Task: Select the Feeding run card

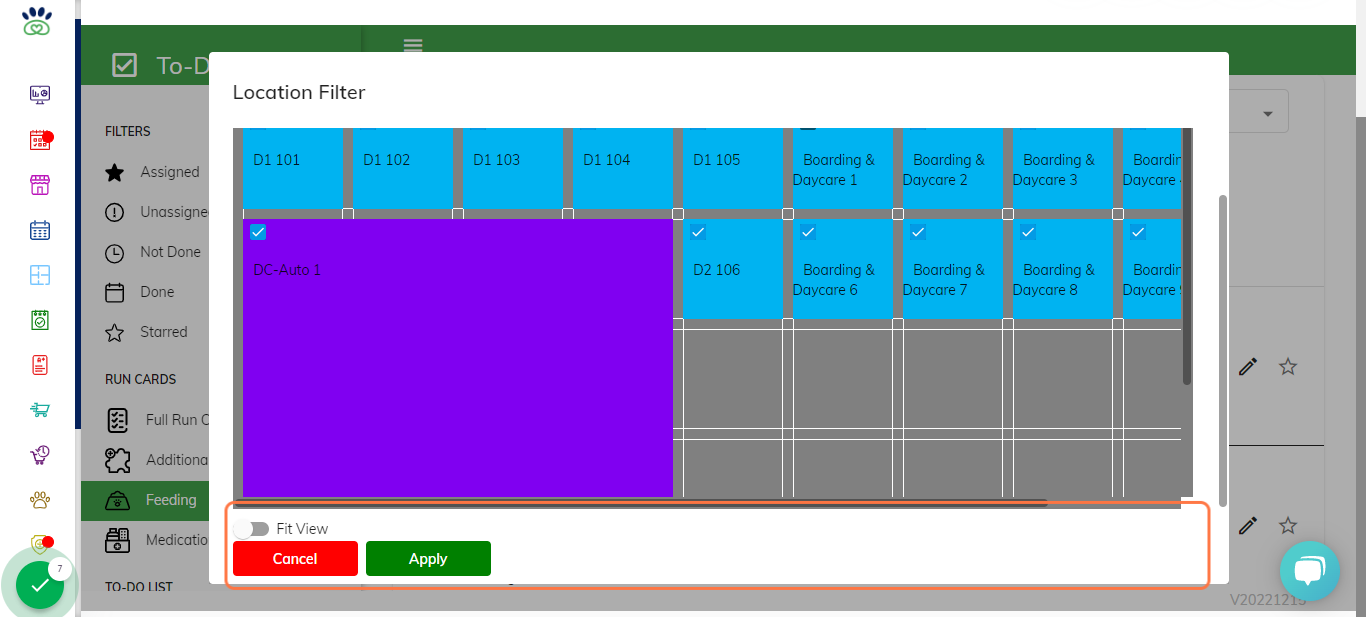Action: point(144,500)
